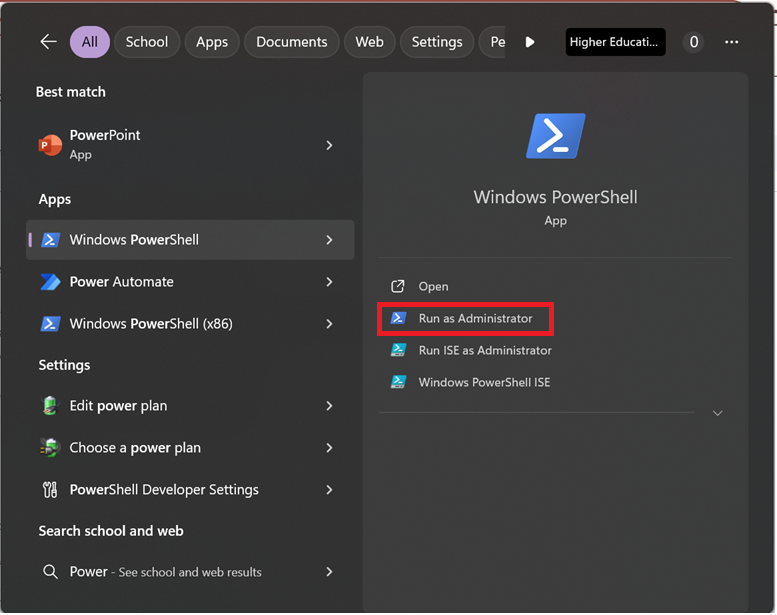Click the Edit power plan battery icon

coord(50,406)
